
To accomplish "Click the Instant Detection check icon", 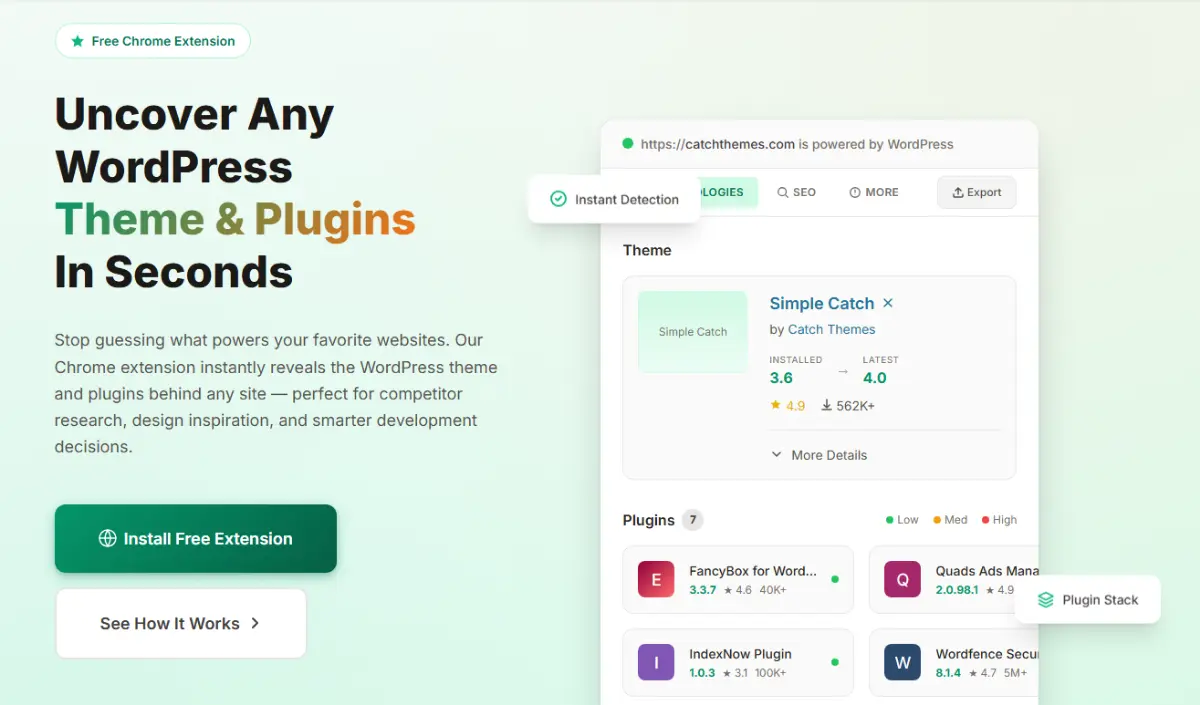I will (x=558, y=198).
